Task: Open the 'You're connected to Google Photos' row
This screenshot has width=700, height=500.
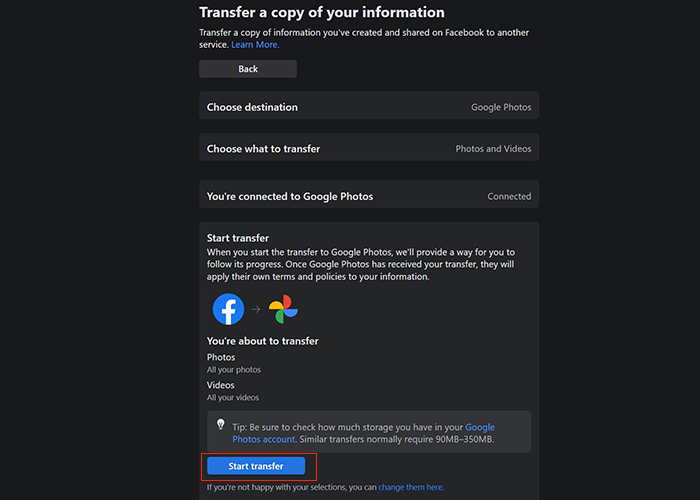Action: 369,195
